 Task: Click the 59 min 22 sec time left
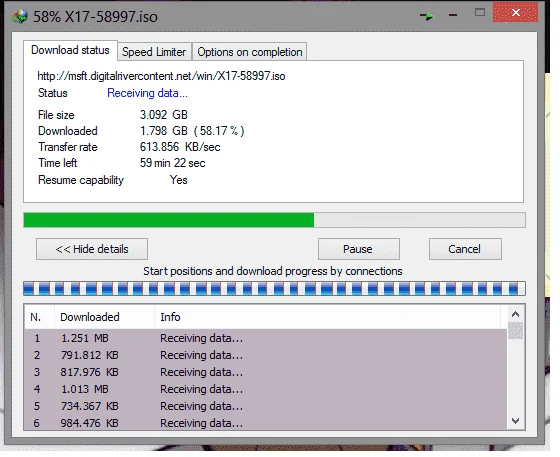point(172,163)
